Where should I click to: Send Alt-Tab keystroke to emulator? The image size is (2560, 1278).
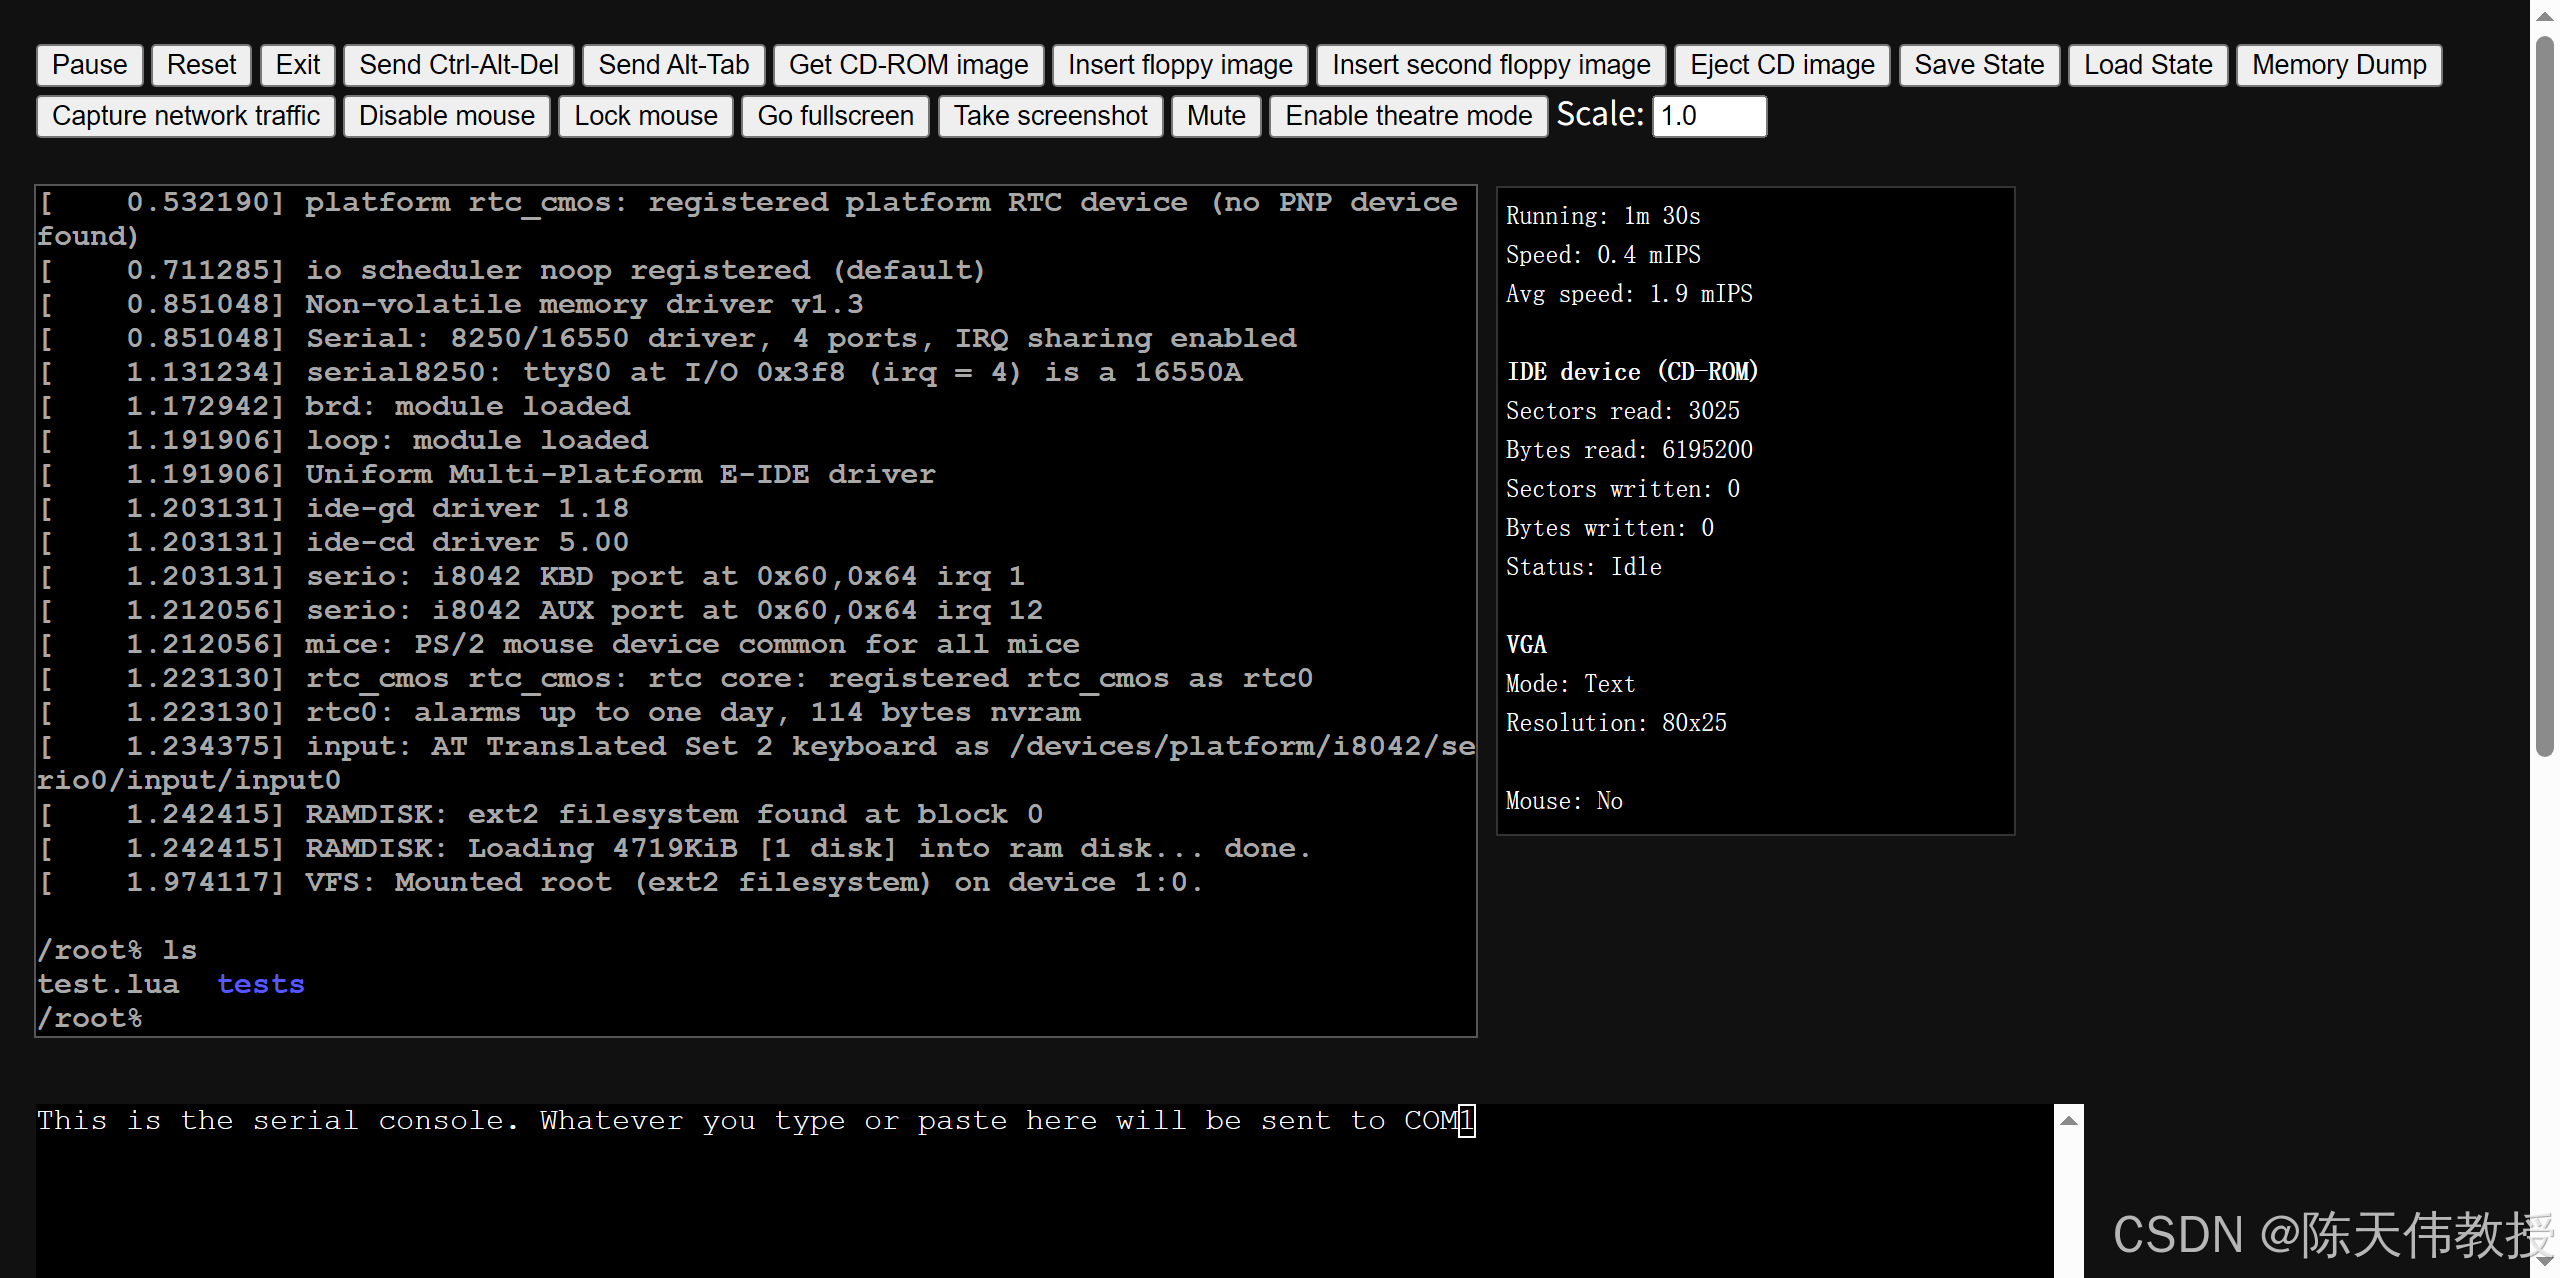tap(673, 65)
